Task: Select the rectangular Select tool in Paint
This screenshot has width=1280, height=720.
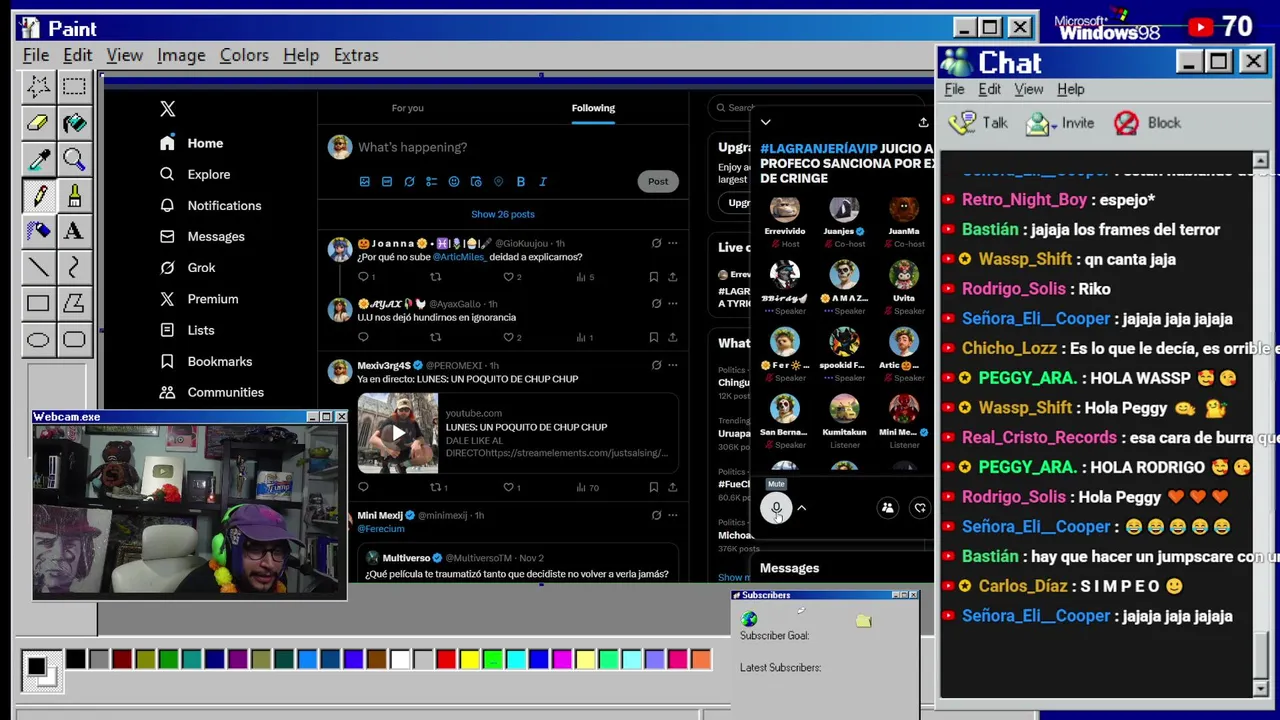Action: pyautogui.click(x=74, y=86)
